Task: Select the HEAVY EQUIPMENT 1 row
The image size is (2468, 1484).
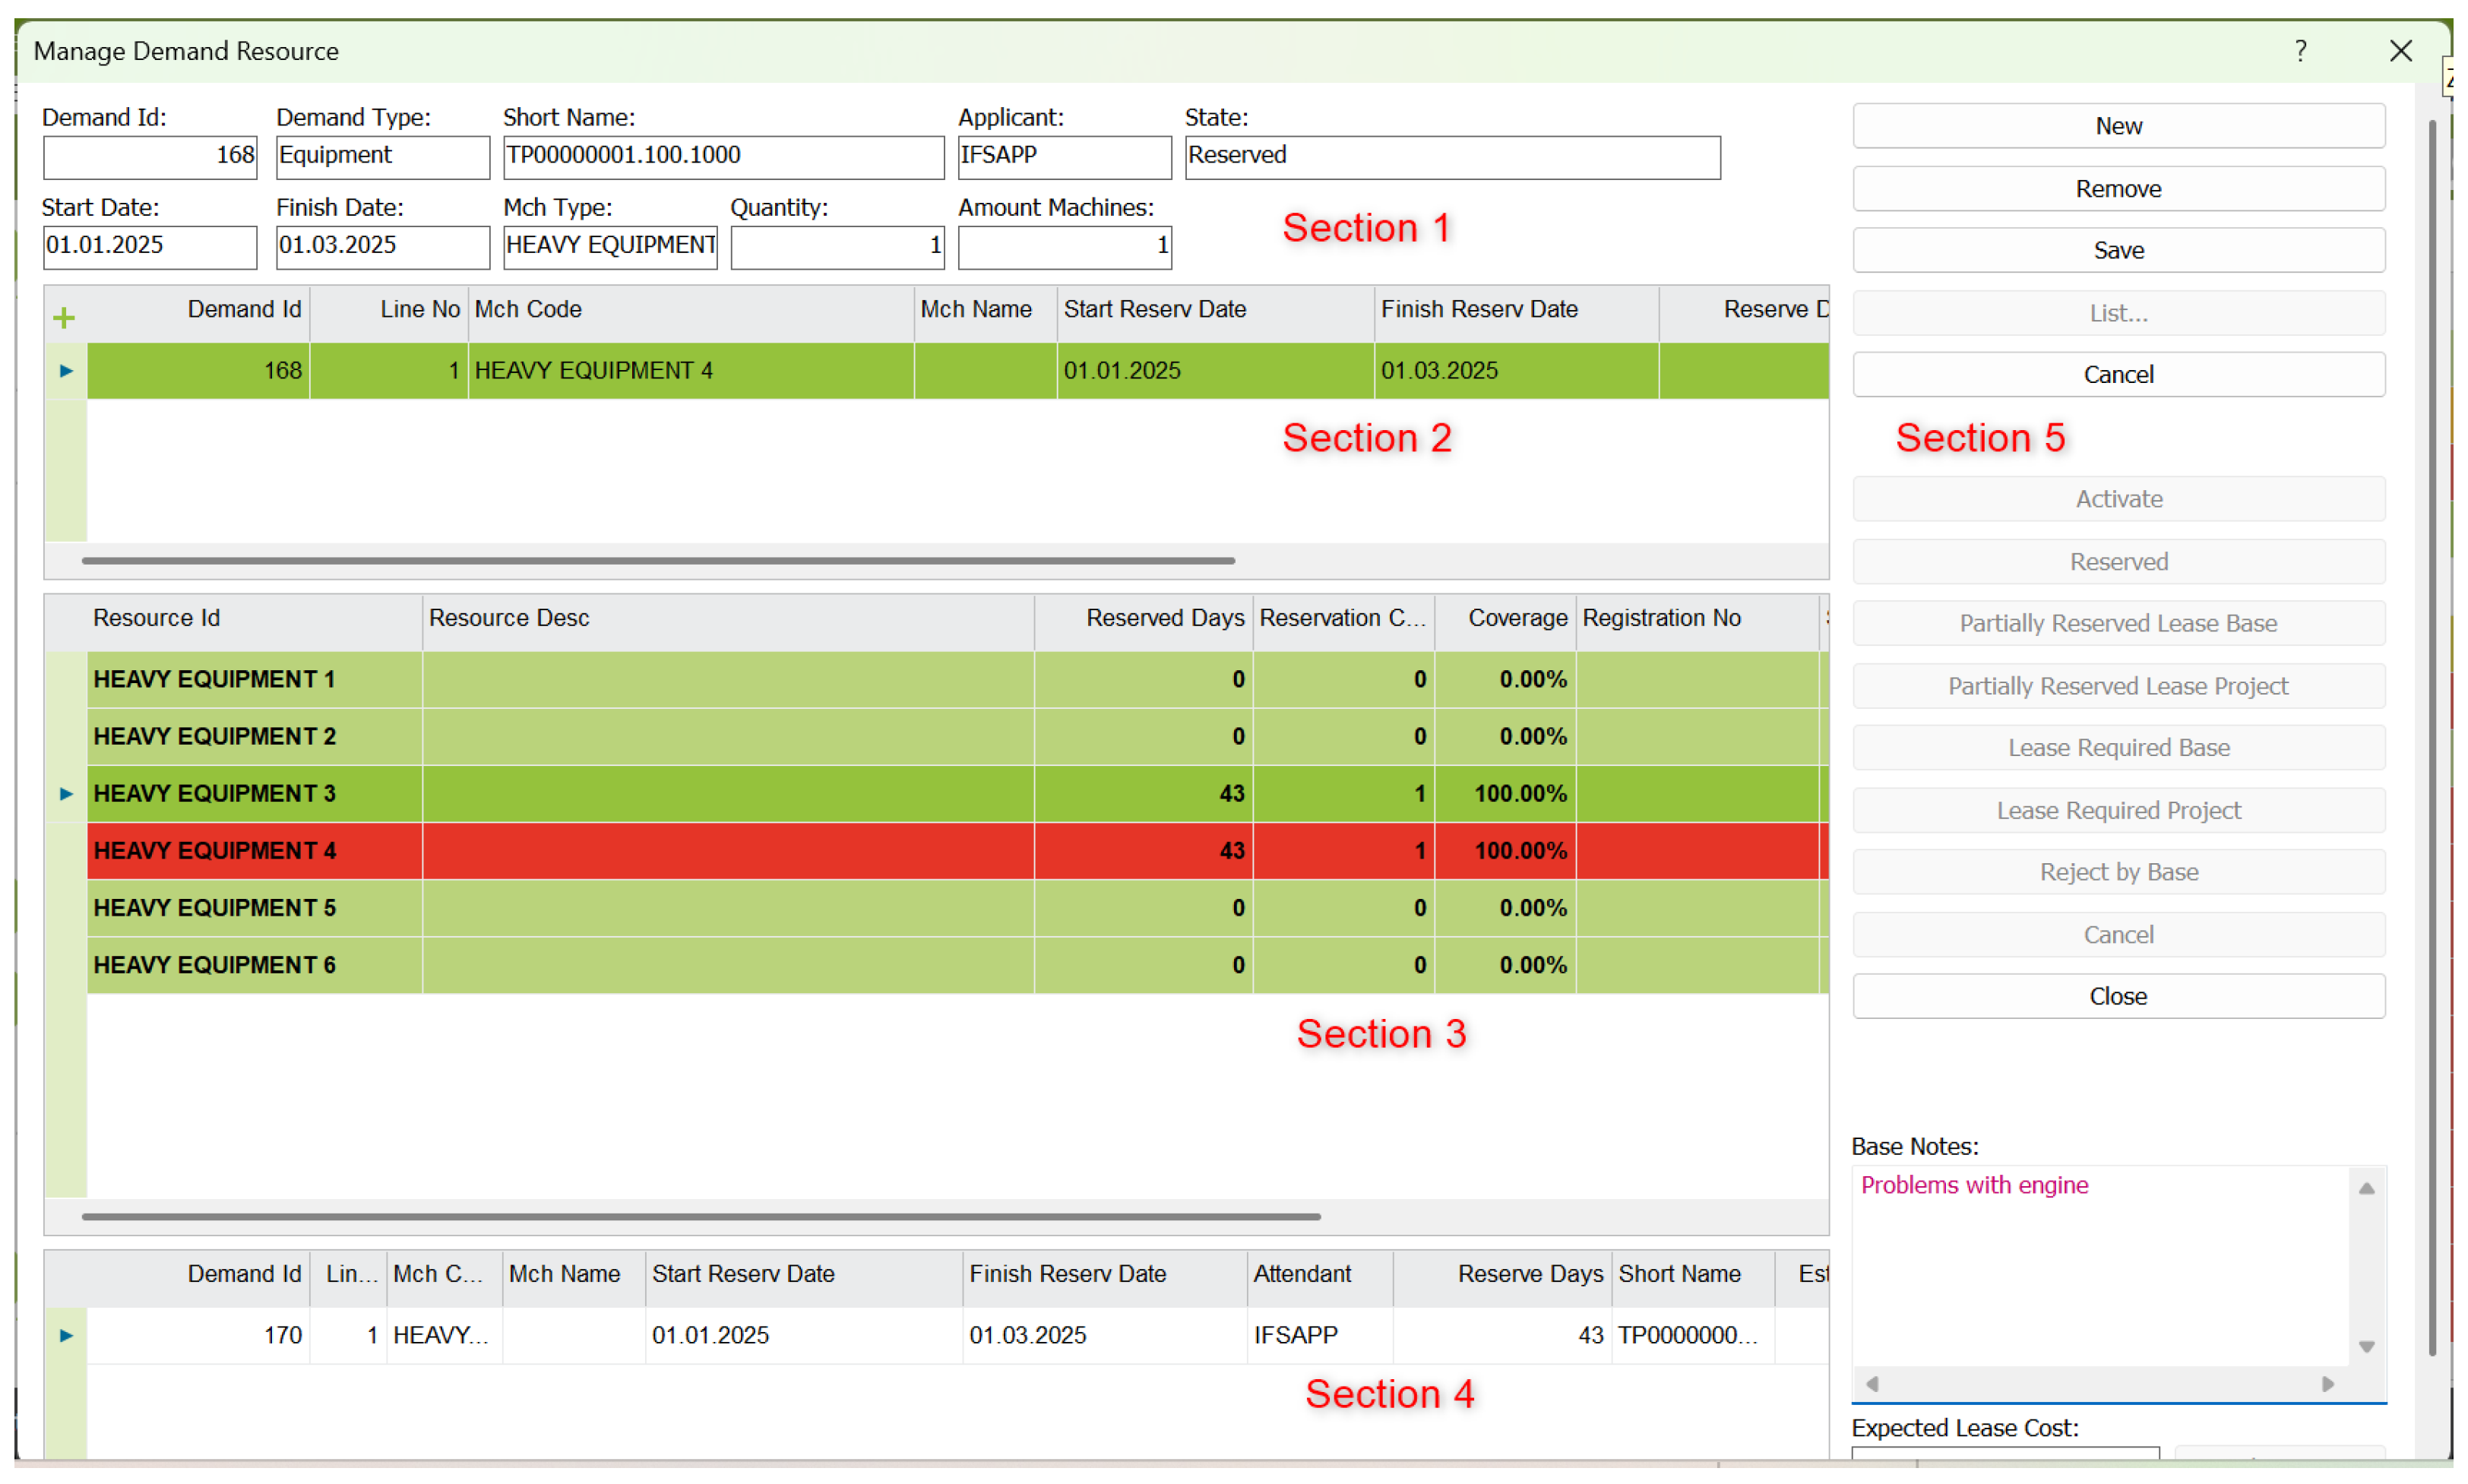Action: pos(957,680)
